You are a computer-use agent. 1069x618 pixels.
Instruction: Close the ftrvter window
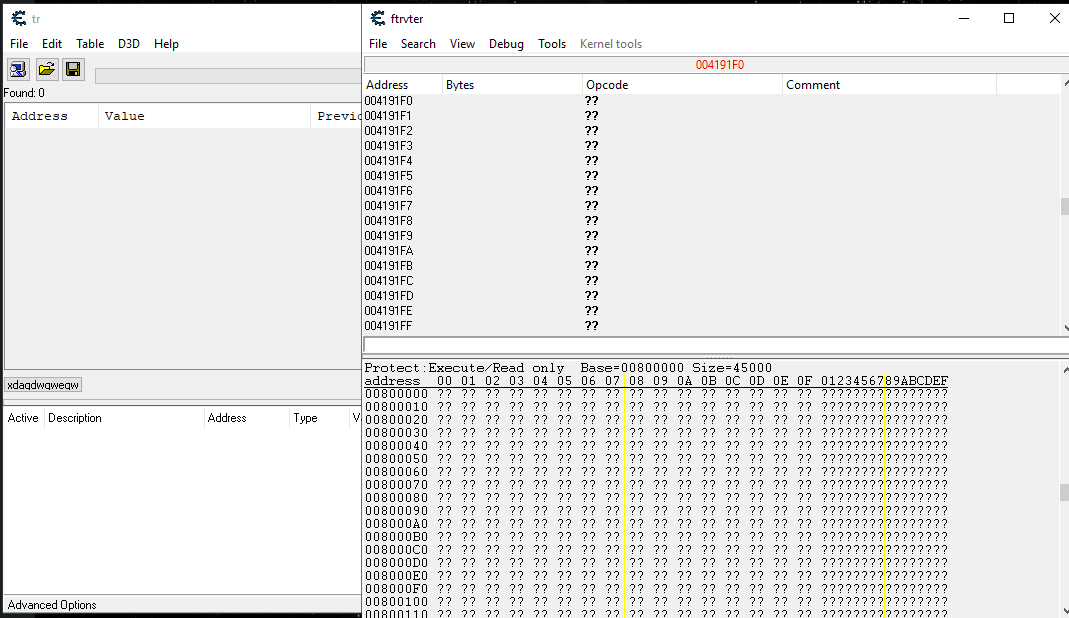click(x=1054, y=18)
